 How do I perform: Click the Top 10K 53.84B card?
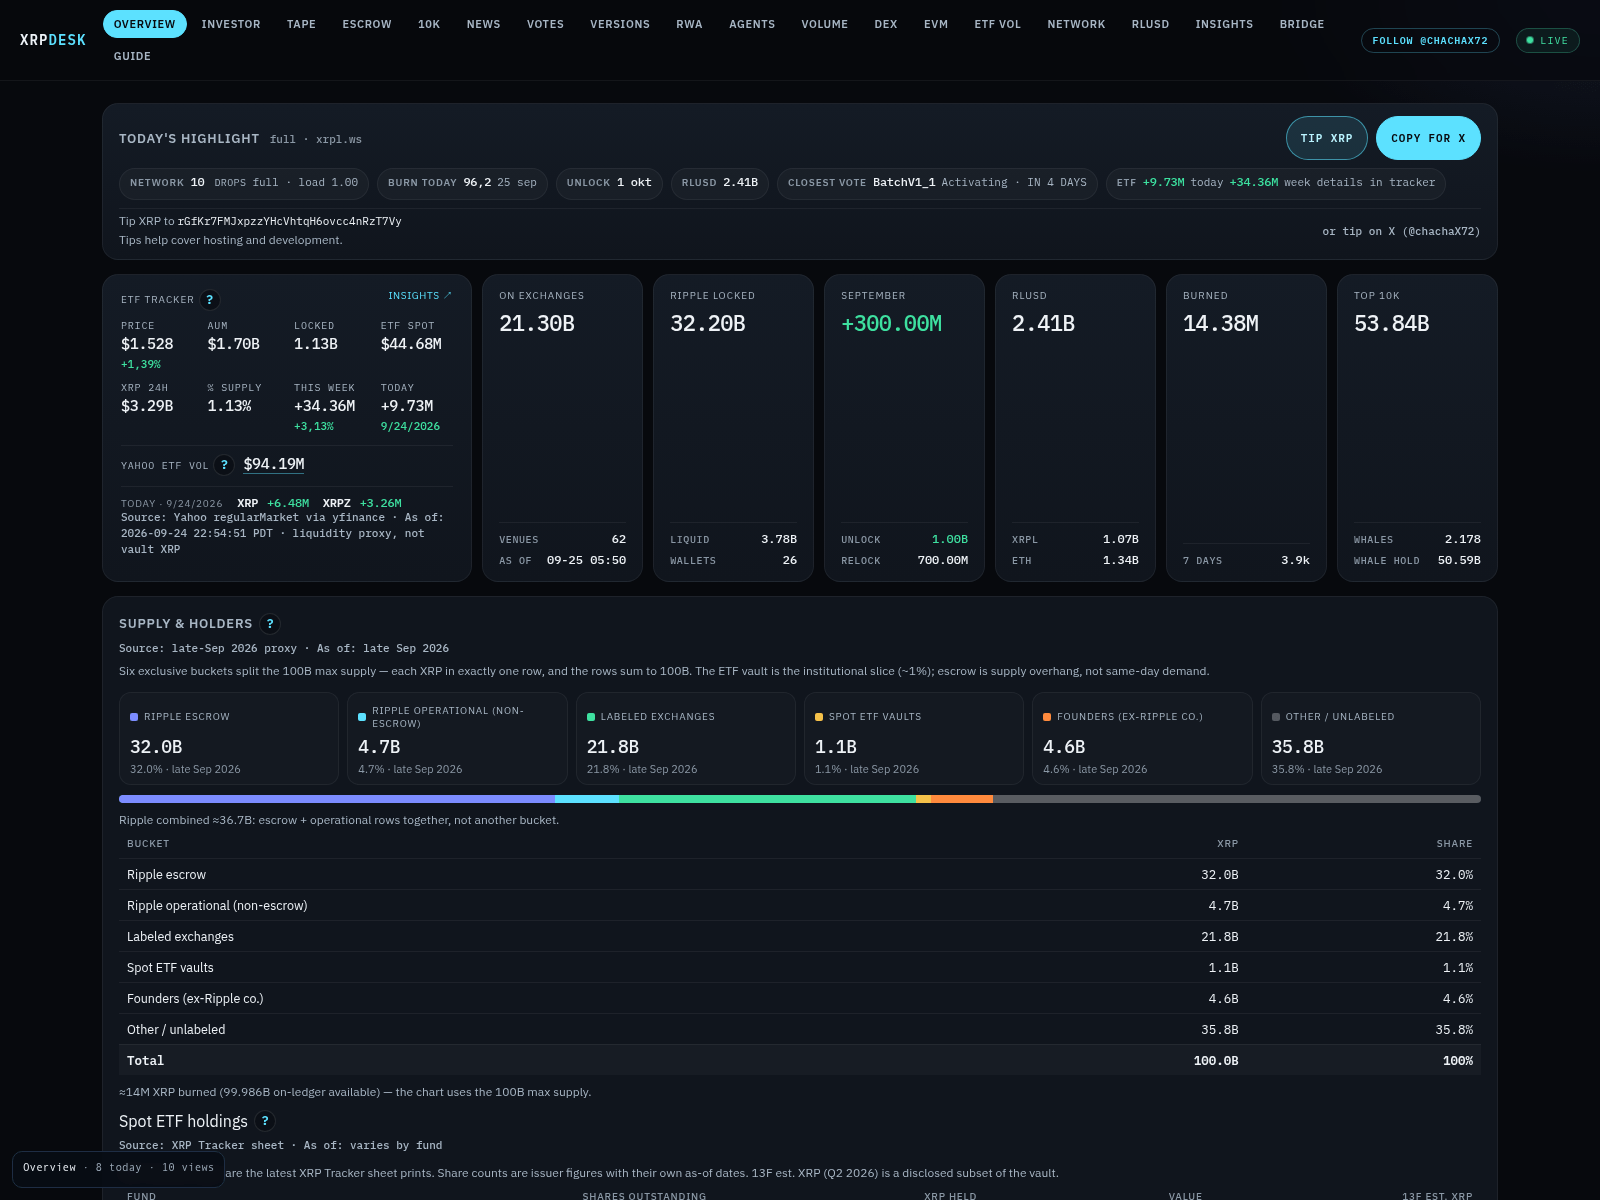1417,428
